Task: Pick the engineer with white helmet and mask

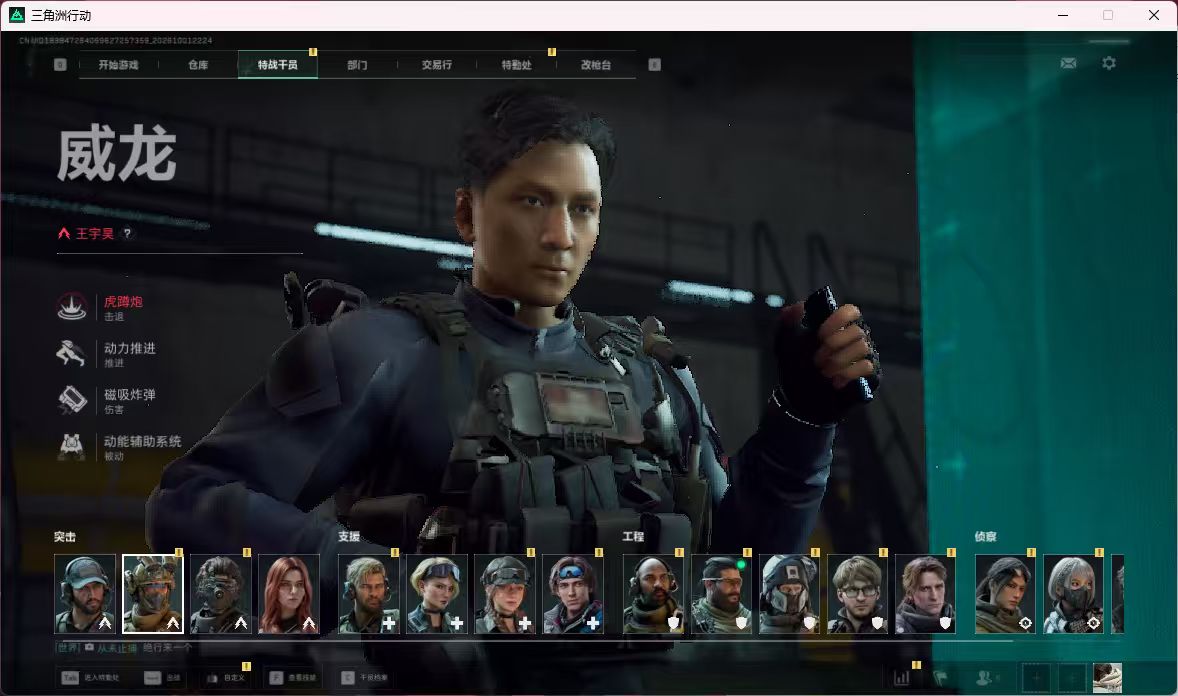Action: point(790,594)
